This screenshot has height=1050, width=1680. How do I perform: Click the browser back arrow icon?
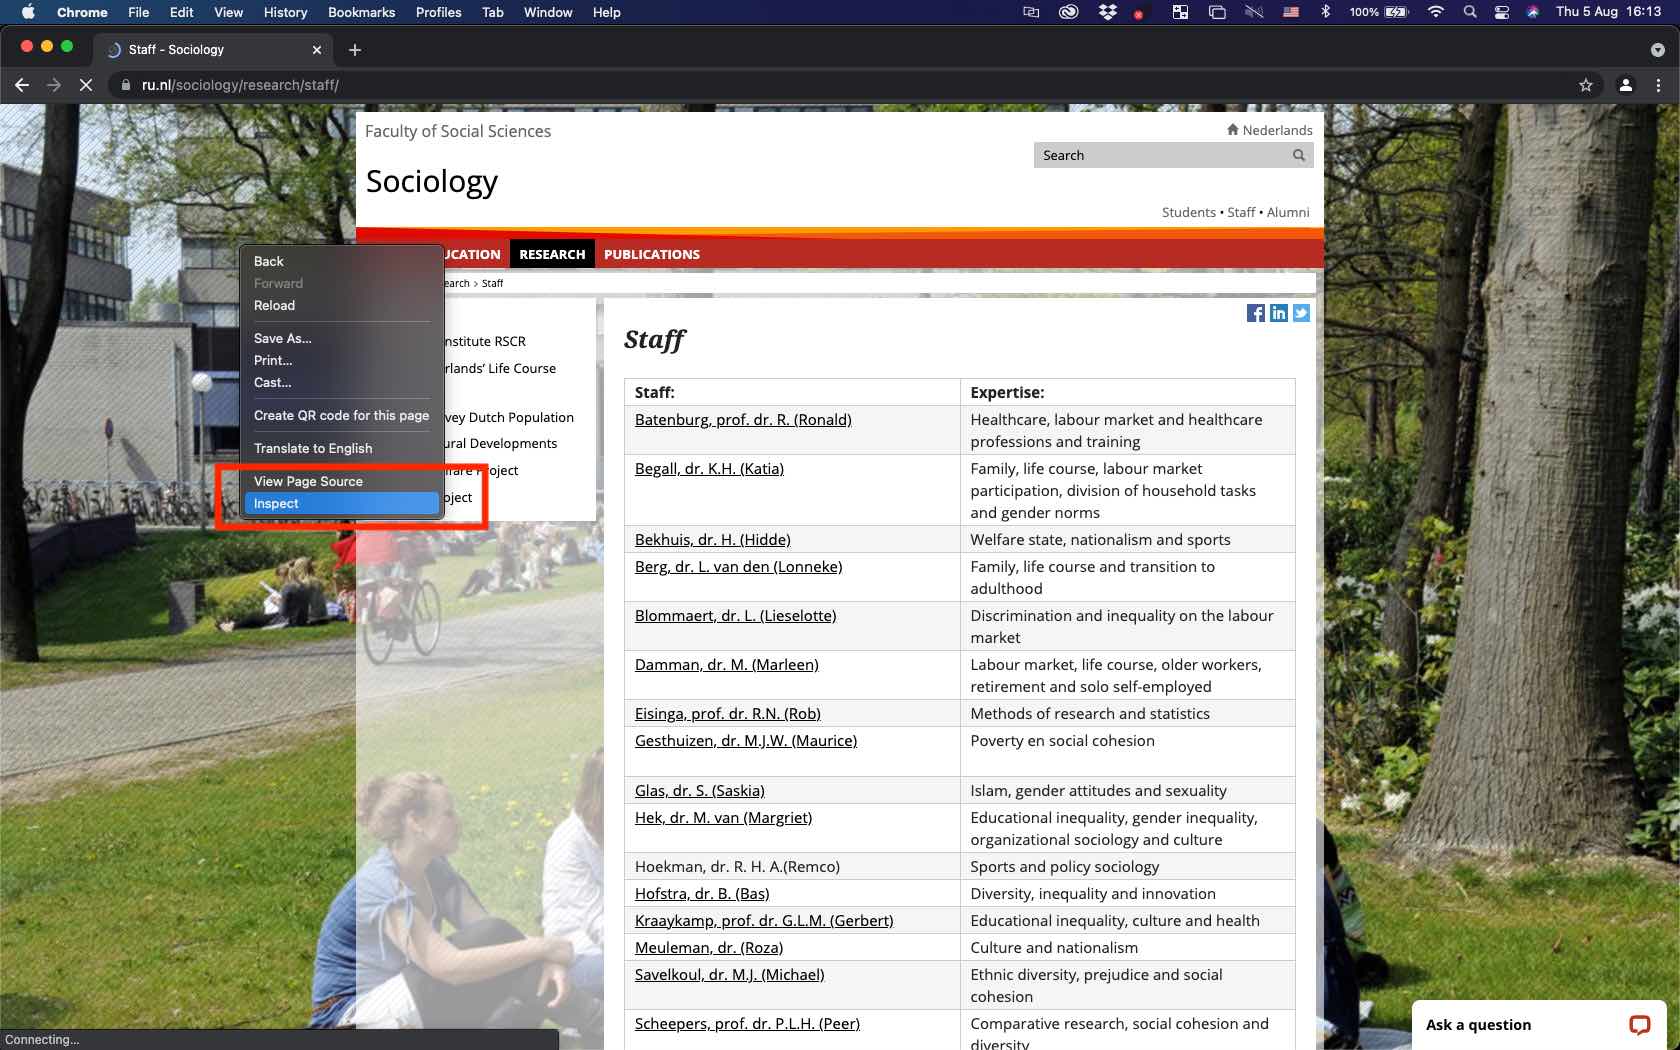[22, 85]
